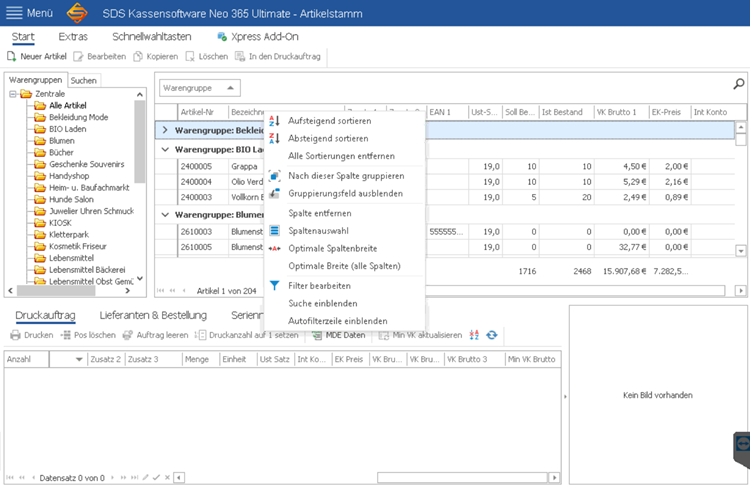The width and height of the screenshot is (750, 487).
Task: Open the Schnellwahltasten tab
Action: click(152, 37)
